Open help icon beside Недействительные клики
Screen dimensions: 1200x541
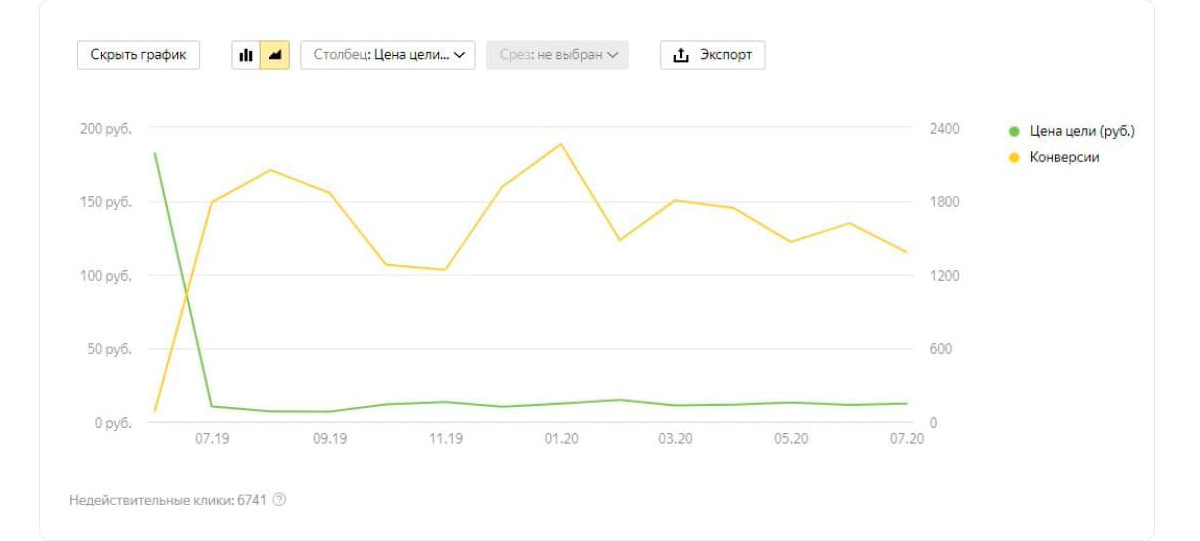click(279, 500)
